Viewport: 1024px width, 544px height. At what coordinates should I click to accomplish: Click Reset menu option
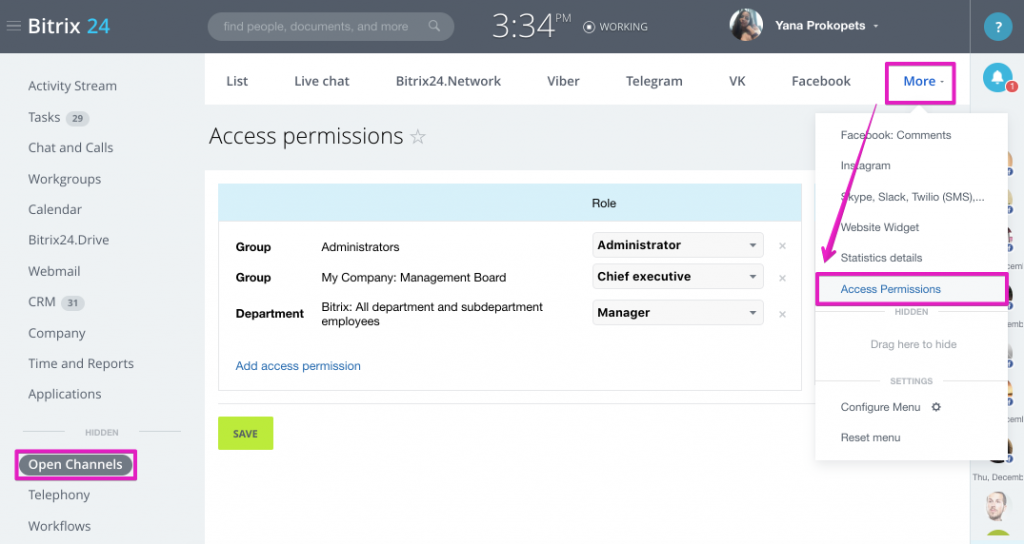coord(870,438)
